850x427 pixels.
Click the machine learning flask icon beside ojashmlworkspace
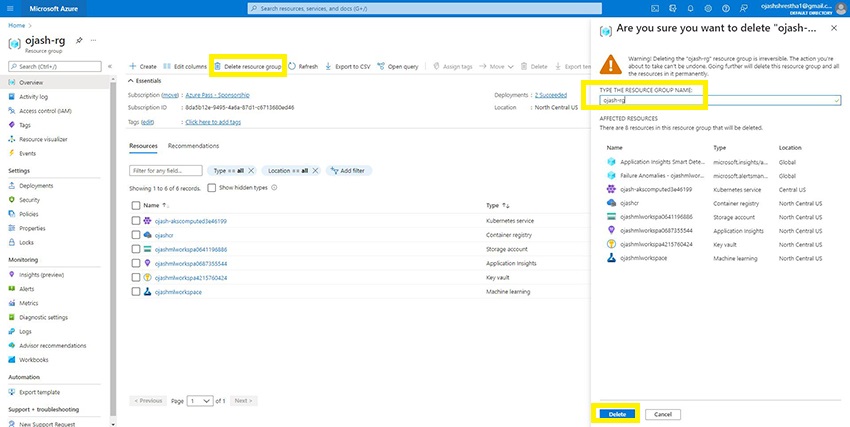pyautogui.click(x=147, y=292)
